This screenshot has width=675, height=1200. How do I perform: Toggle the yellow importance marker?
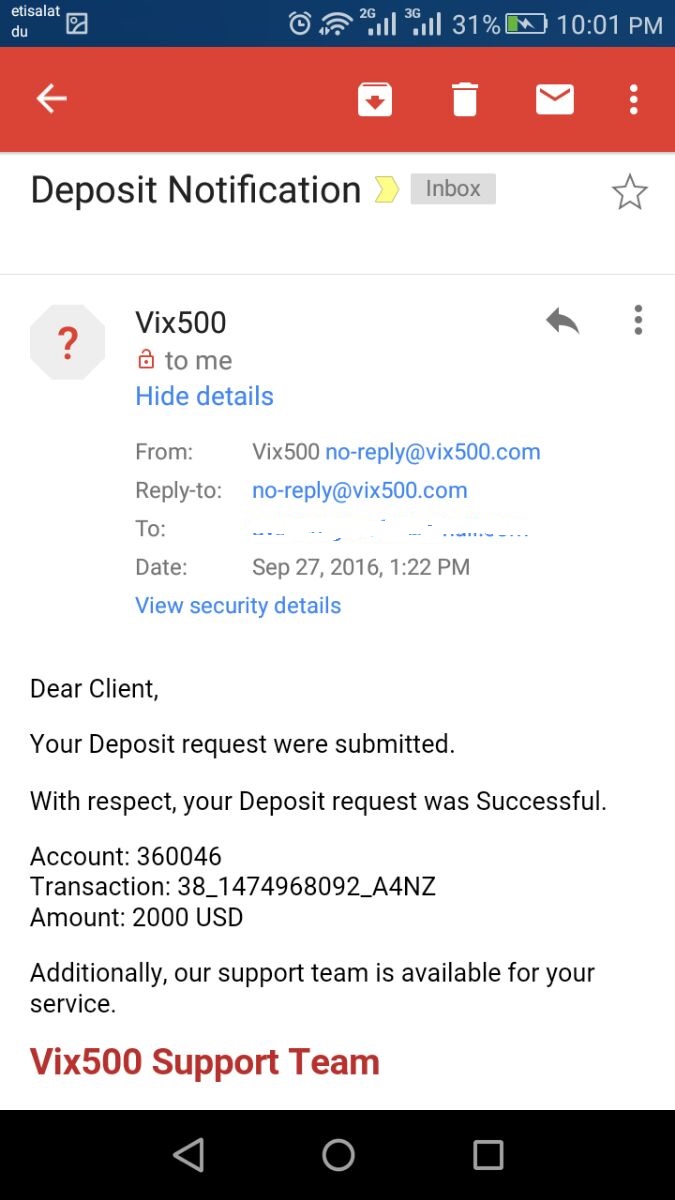387,189
